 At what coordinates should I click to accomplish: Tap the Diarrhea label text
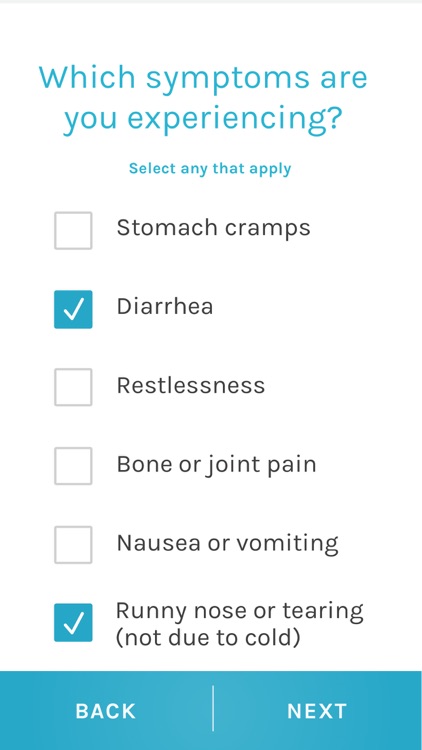(x=165, y=306)
